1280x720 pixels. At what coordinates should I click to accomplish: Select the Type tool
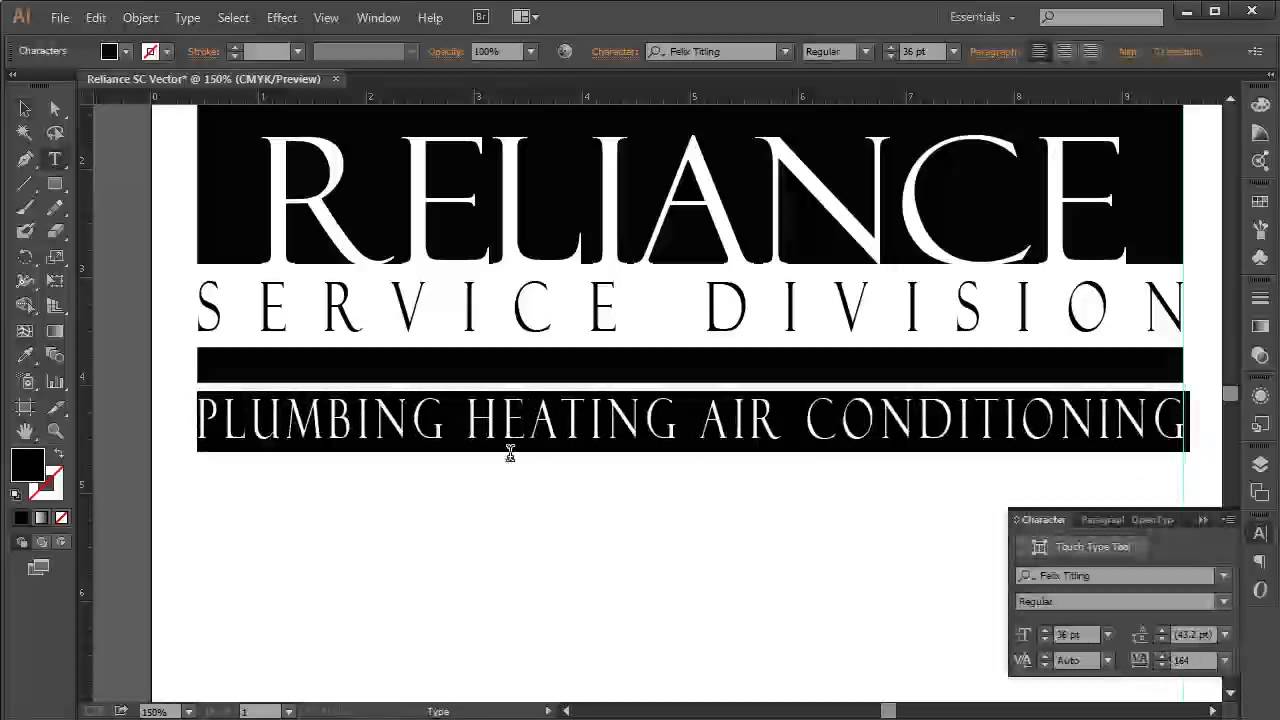tap(55, 159)
